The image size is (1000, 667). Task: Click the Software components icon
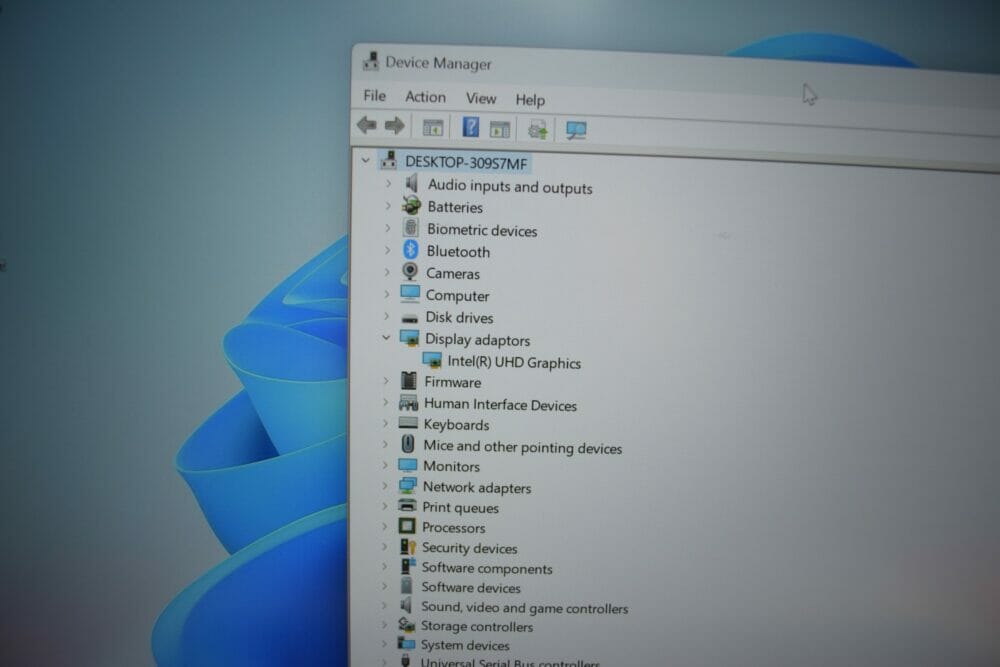point(407,566)
